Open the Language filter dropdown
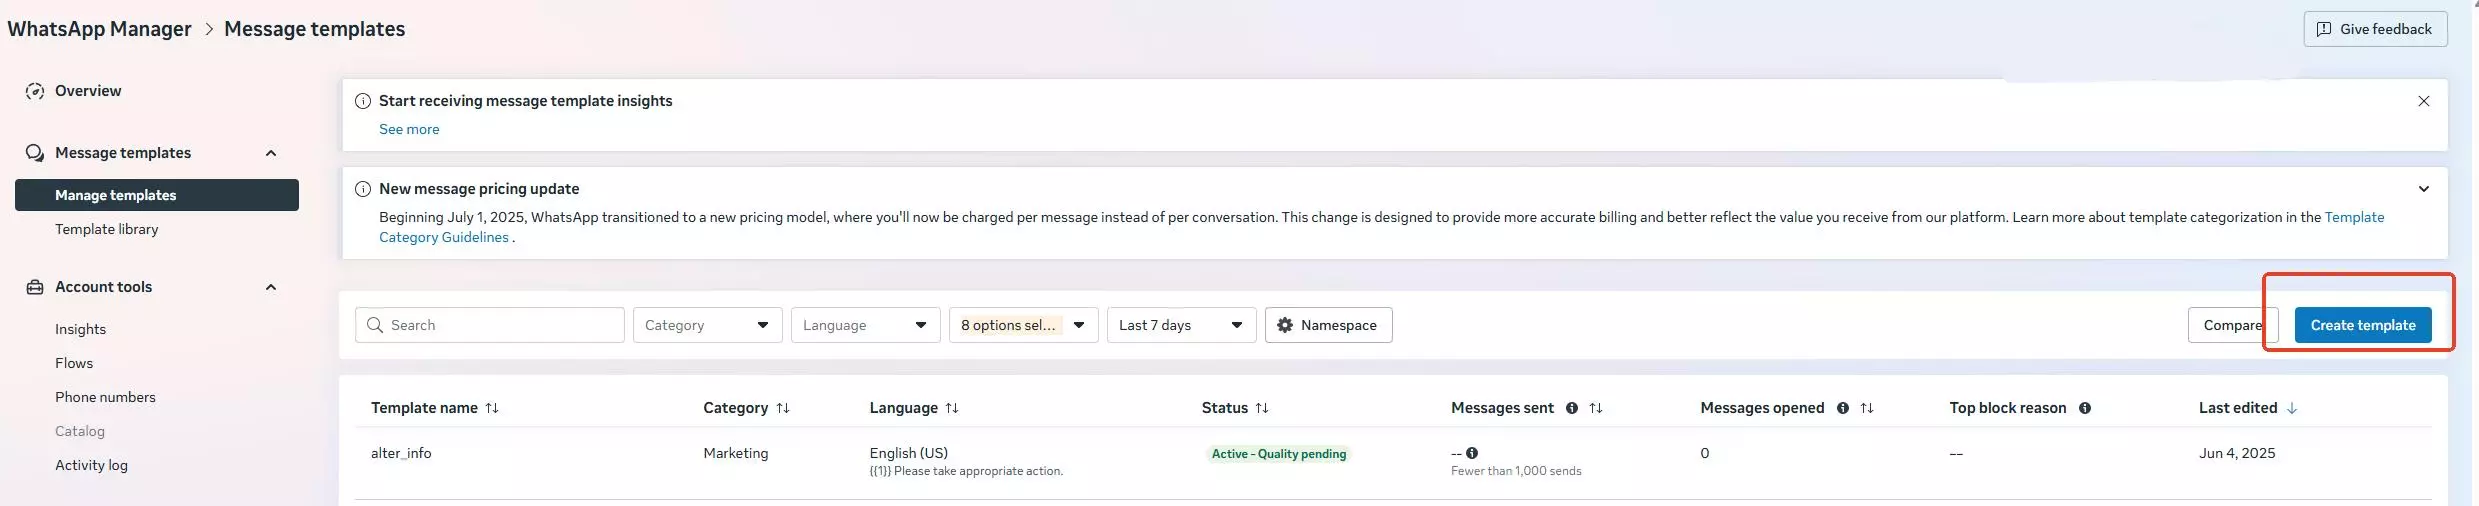2479x506 pixels. click(x=865, y=325)
